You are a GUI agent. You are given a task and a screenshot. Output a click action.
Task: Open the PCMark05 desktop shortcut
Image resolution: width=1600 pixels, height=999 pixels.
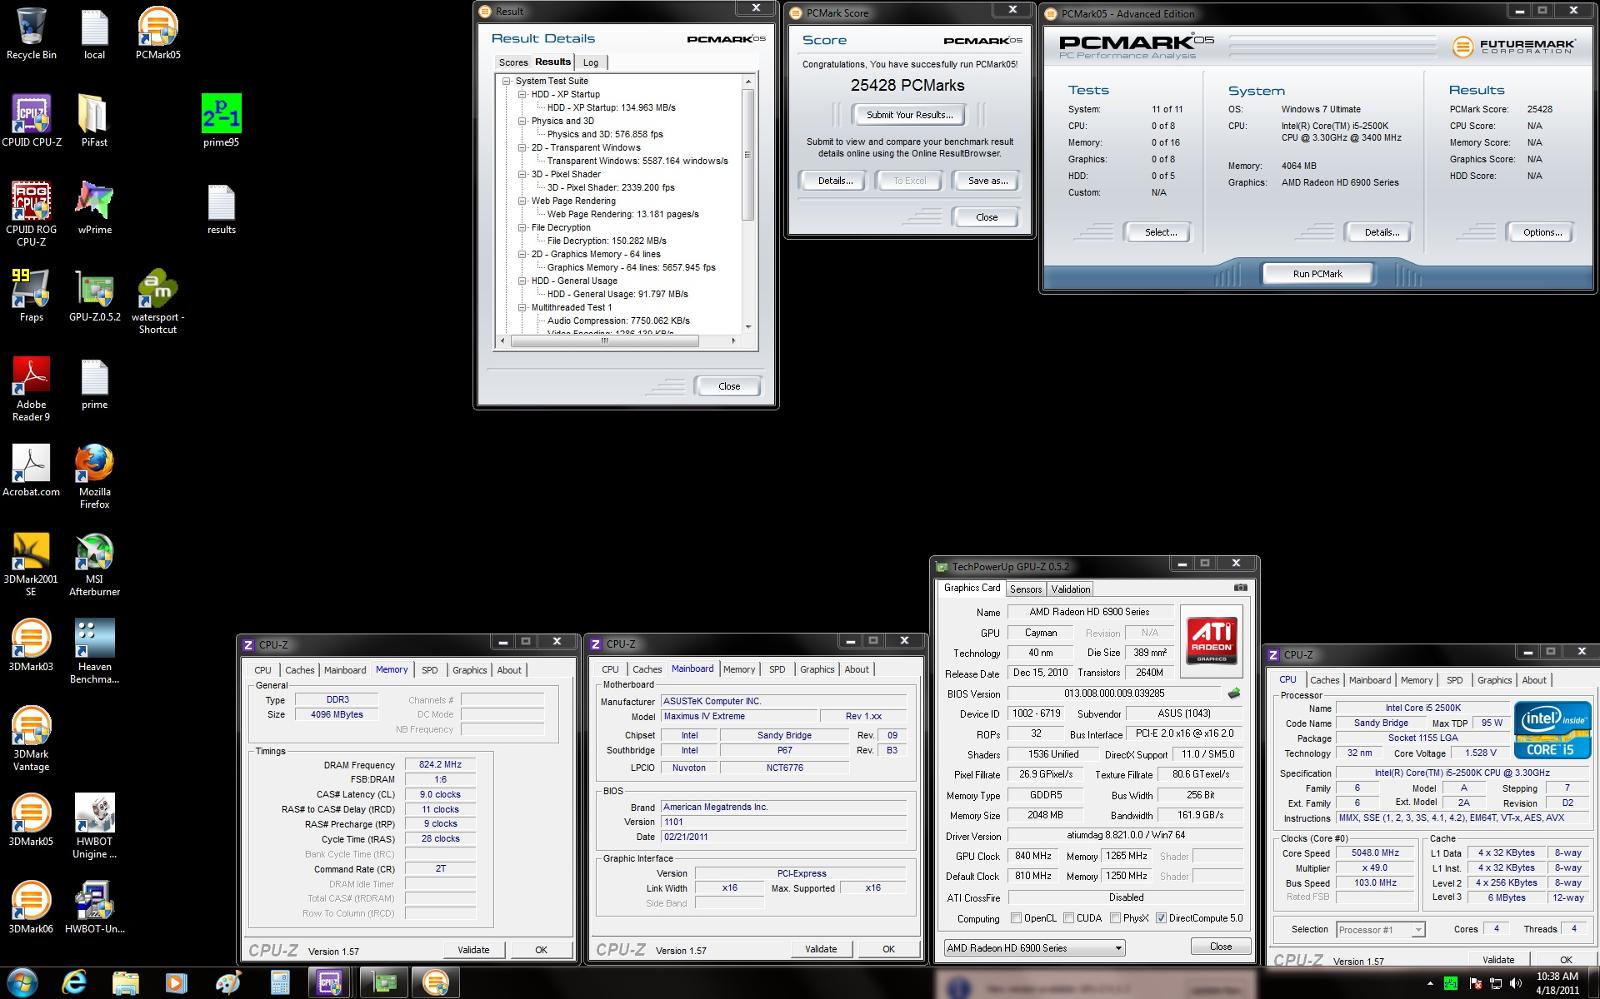tap(158, 33)
